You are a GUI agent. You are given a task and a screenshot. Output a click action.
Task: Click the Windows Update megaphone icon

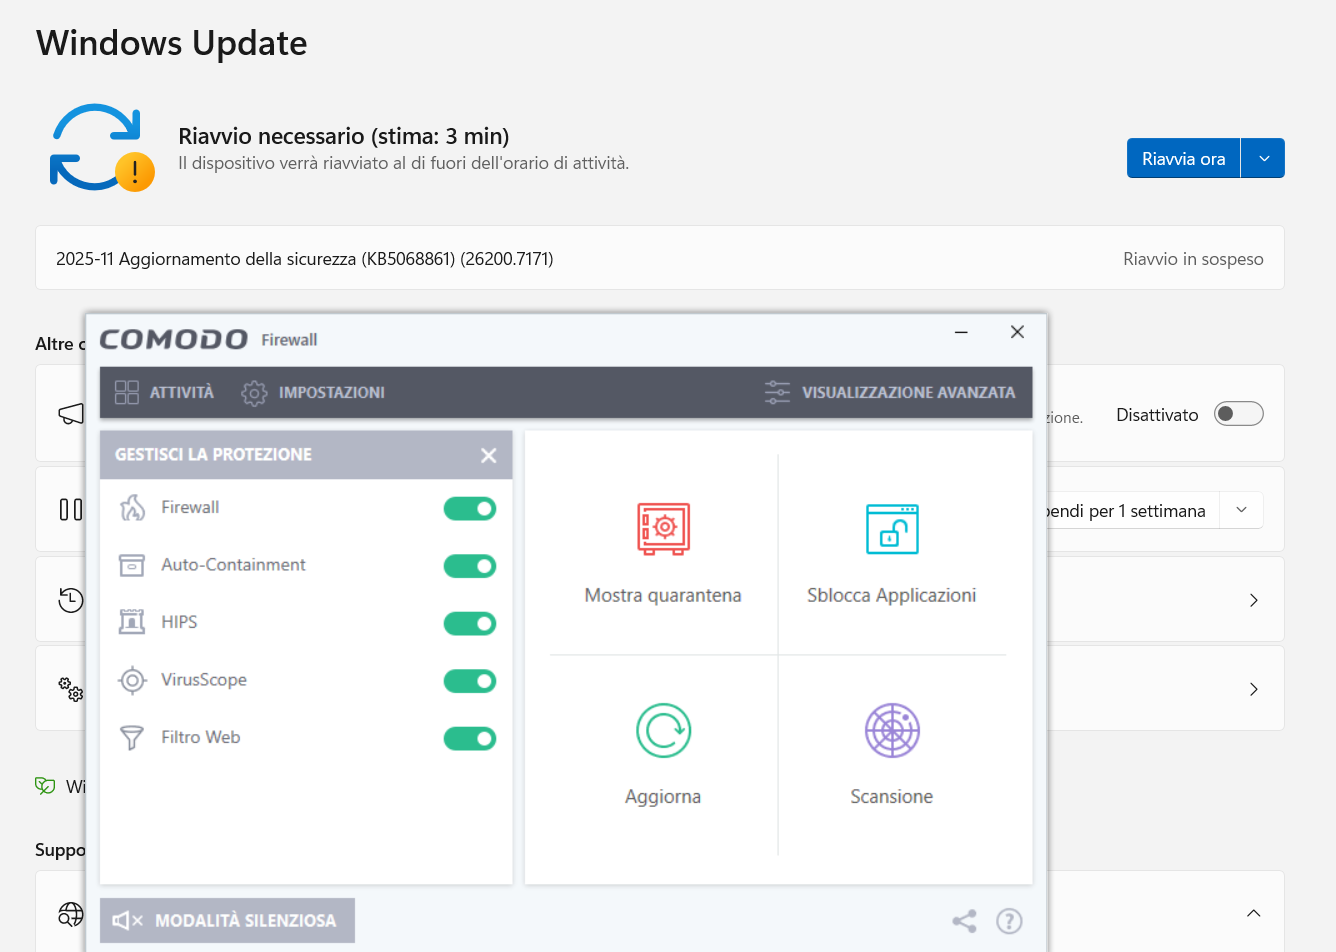tap(71, 413)
